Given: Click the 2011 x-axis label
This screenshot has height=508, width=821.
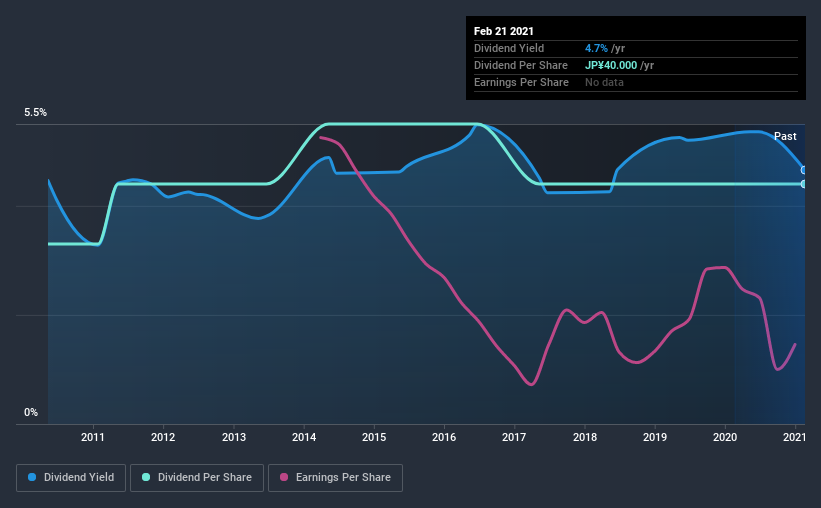Looking at the screenshot, I should tap(93, 437).
